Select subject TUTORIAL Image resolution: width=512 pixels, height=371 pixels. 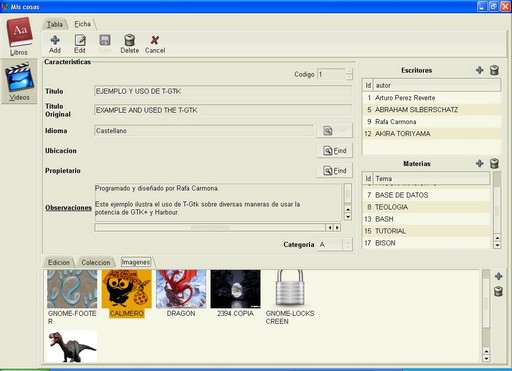click(x=426, y=231)
